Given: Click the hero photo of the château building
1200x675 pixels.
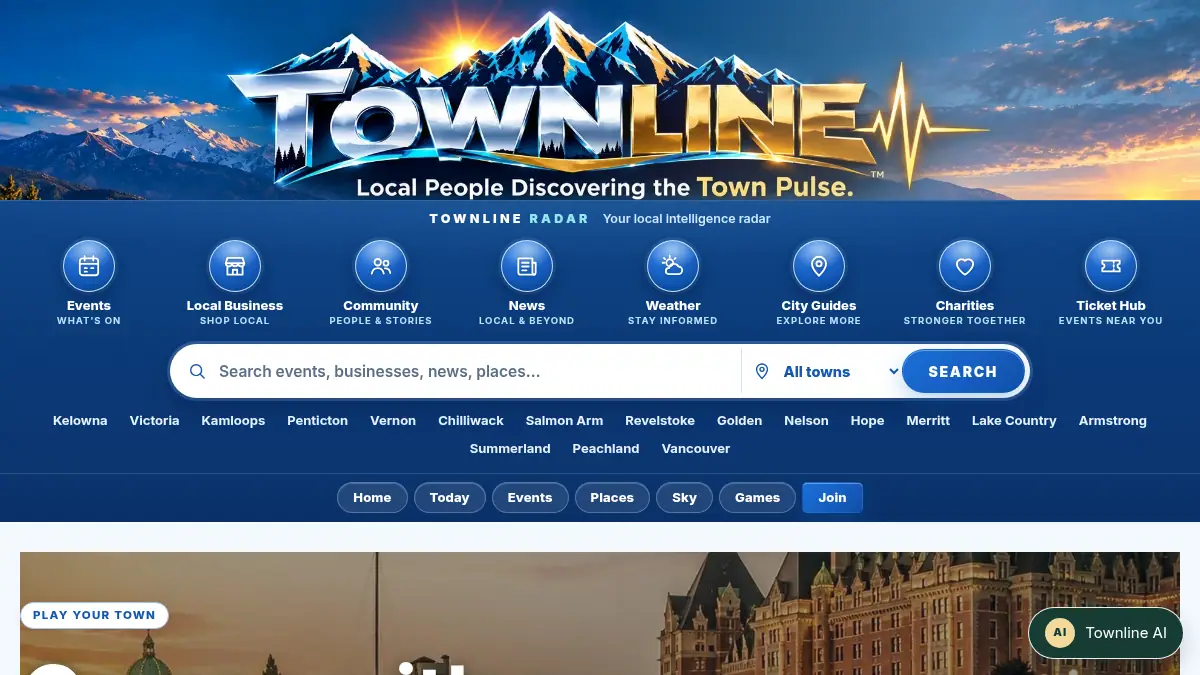Looking at the screenshot, I should (x=600, y=613).
